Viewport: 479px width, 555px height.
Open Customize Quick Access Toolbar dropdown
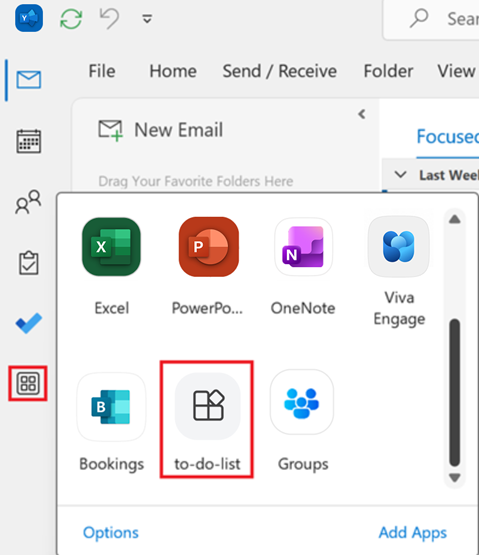pyautogui.click(x=147, y=19)
